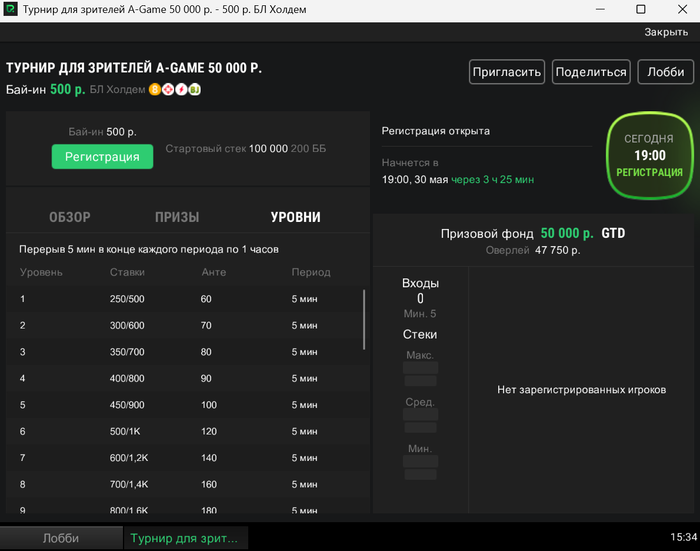The image size is (700, 551).
Task: Select the Турнир для зрит... bottom tab
Action: click(184, 538)
